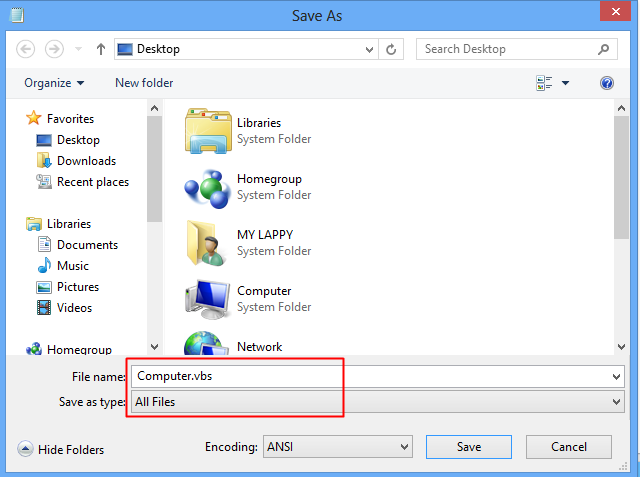Screen dimensions: 640x477
Task: Open the Organize menu
Action: 54,83
